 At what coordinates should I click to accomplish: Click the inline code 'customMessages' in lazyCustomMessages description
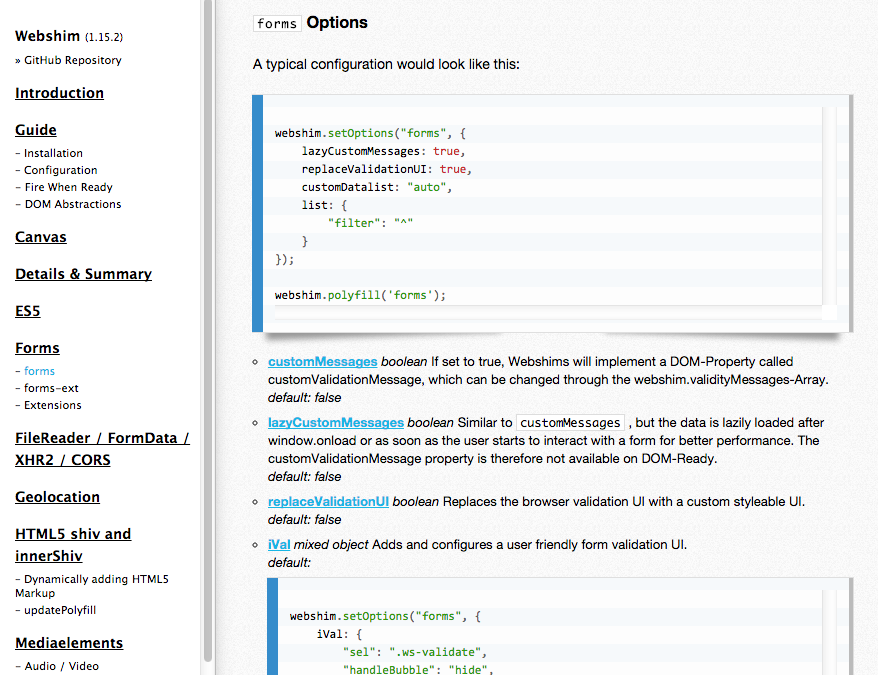[x=570, y=423]
